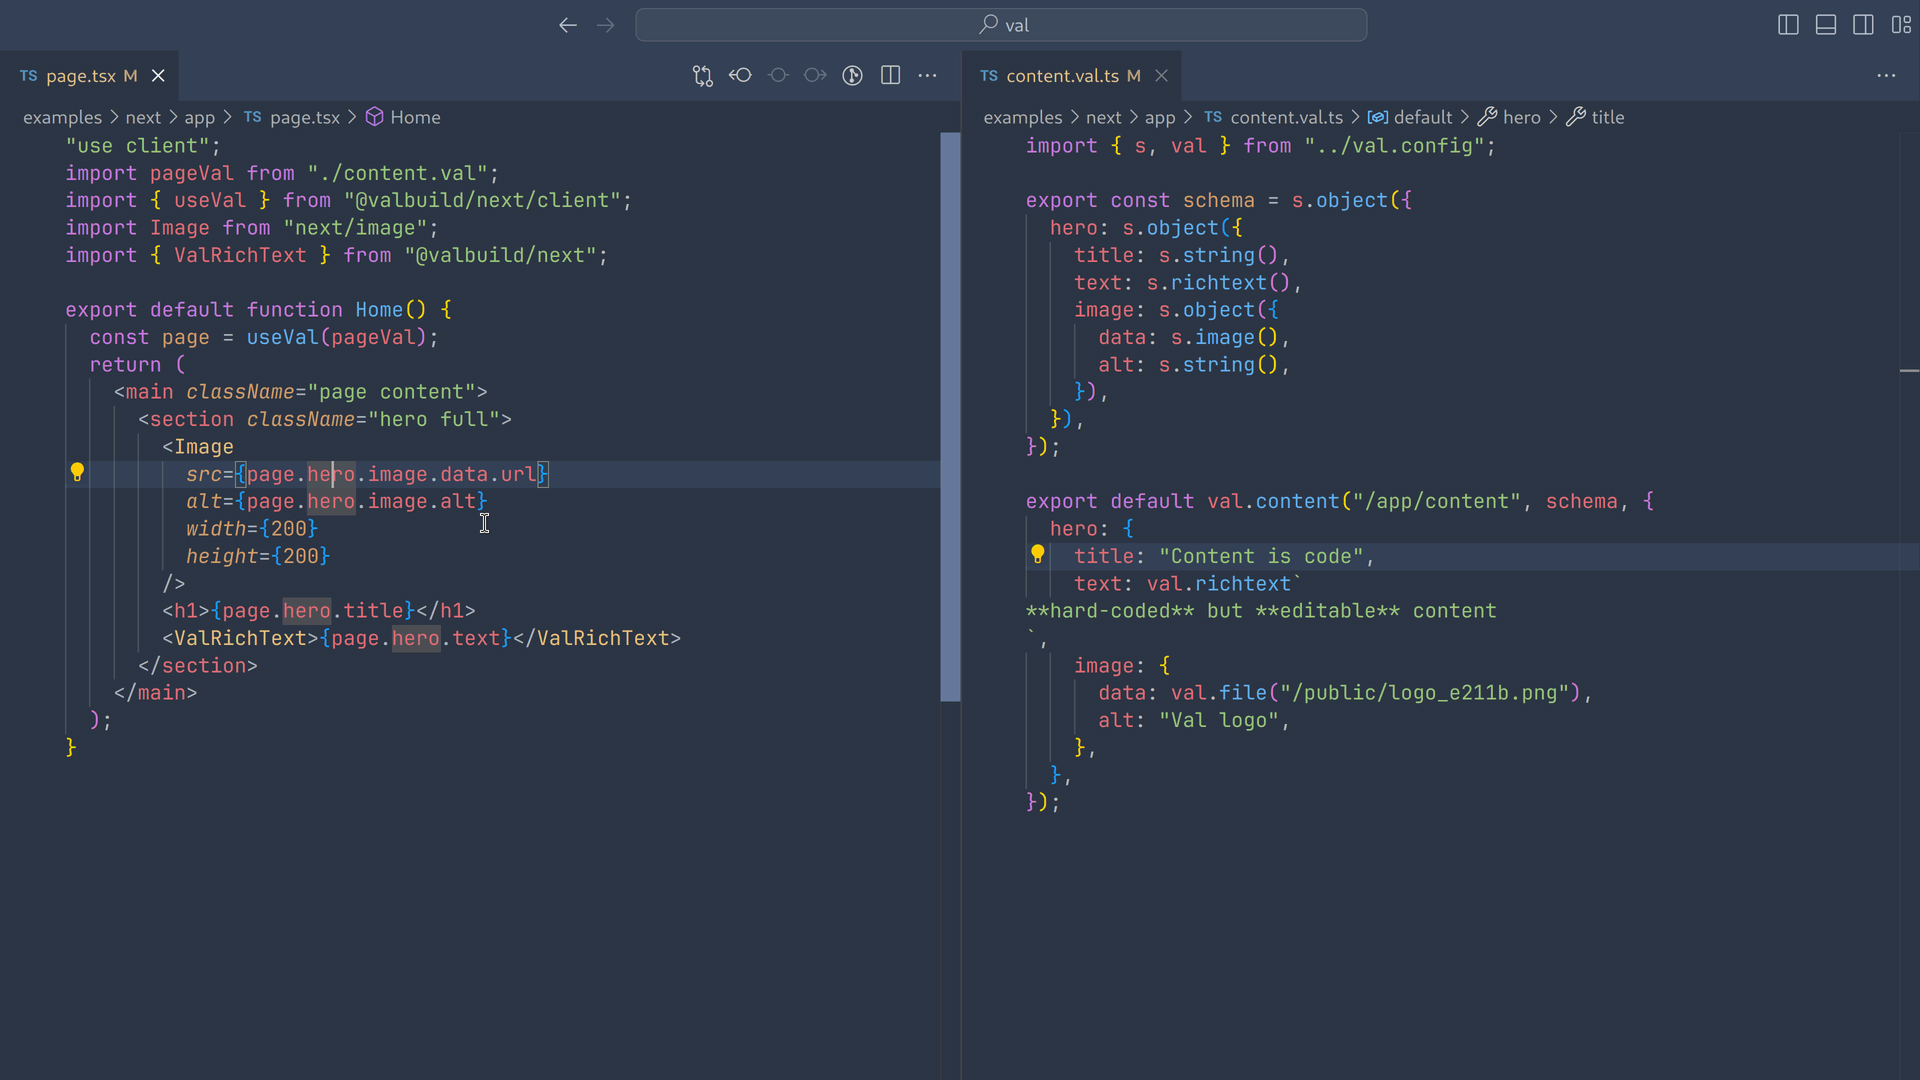Screen dimensions: 1920x1080
Task: Click the "/app/content" path string
Action: (1437, 501)
